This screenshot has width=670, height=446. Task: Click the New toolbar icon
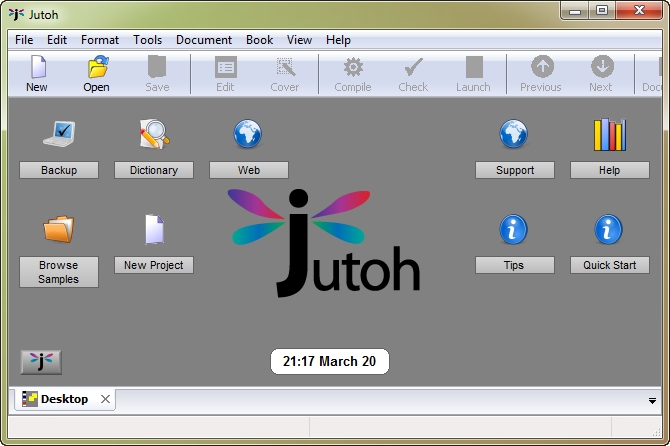pos(38,67)
